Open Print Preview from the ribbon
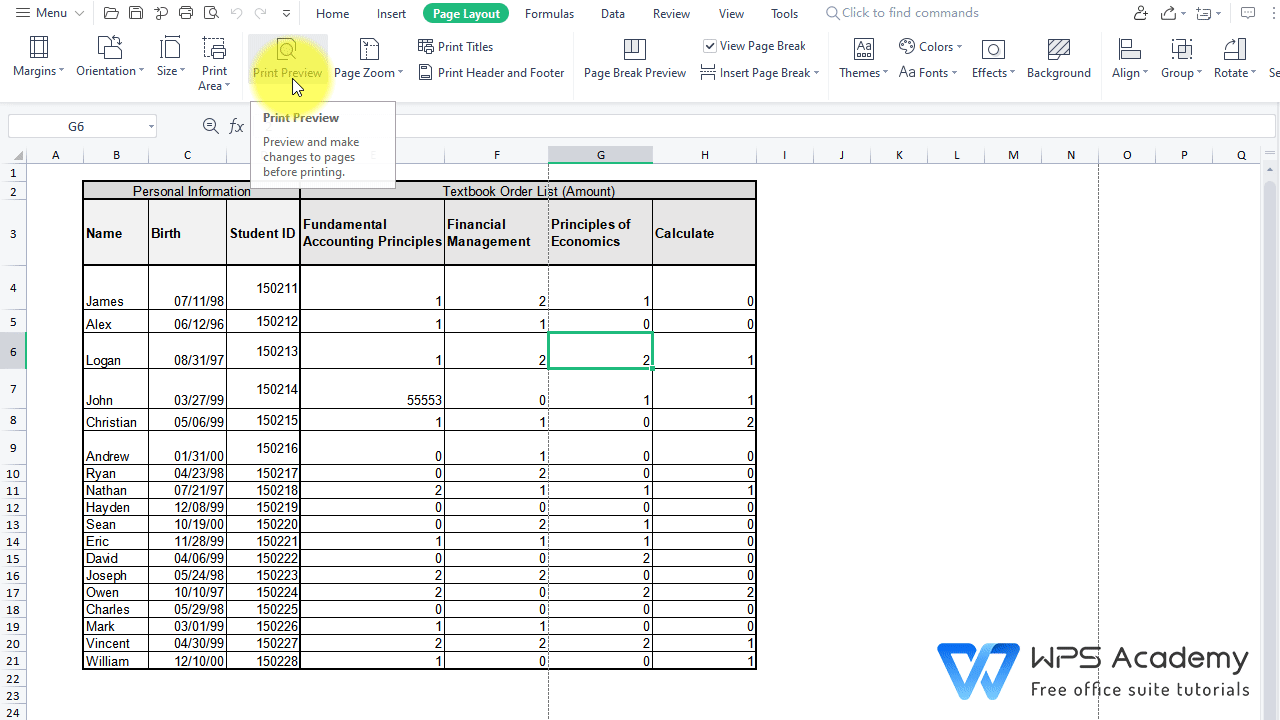This screenshot has width=1280, height=720. point(287,60)
